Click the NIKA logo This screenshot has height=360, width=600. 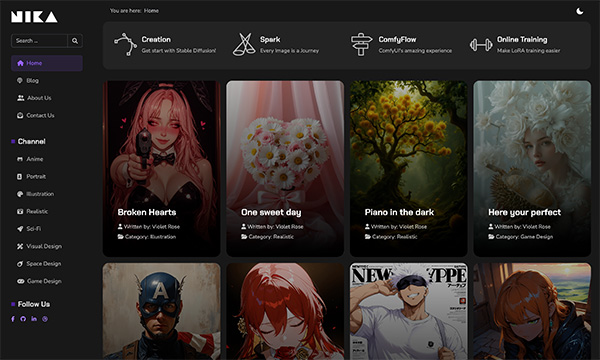click(x=34, y=16)
